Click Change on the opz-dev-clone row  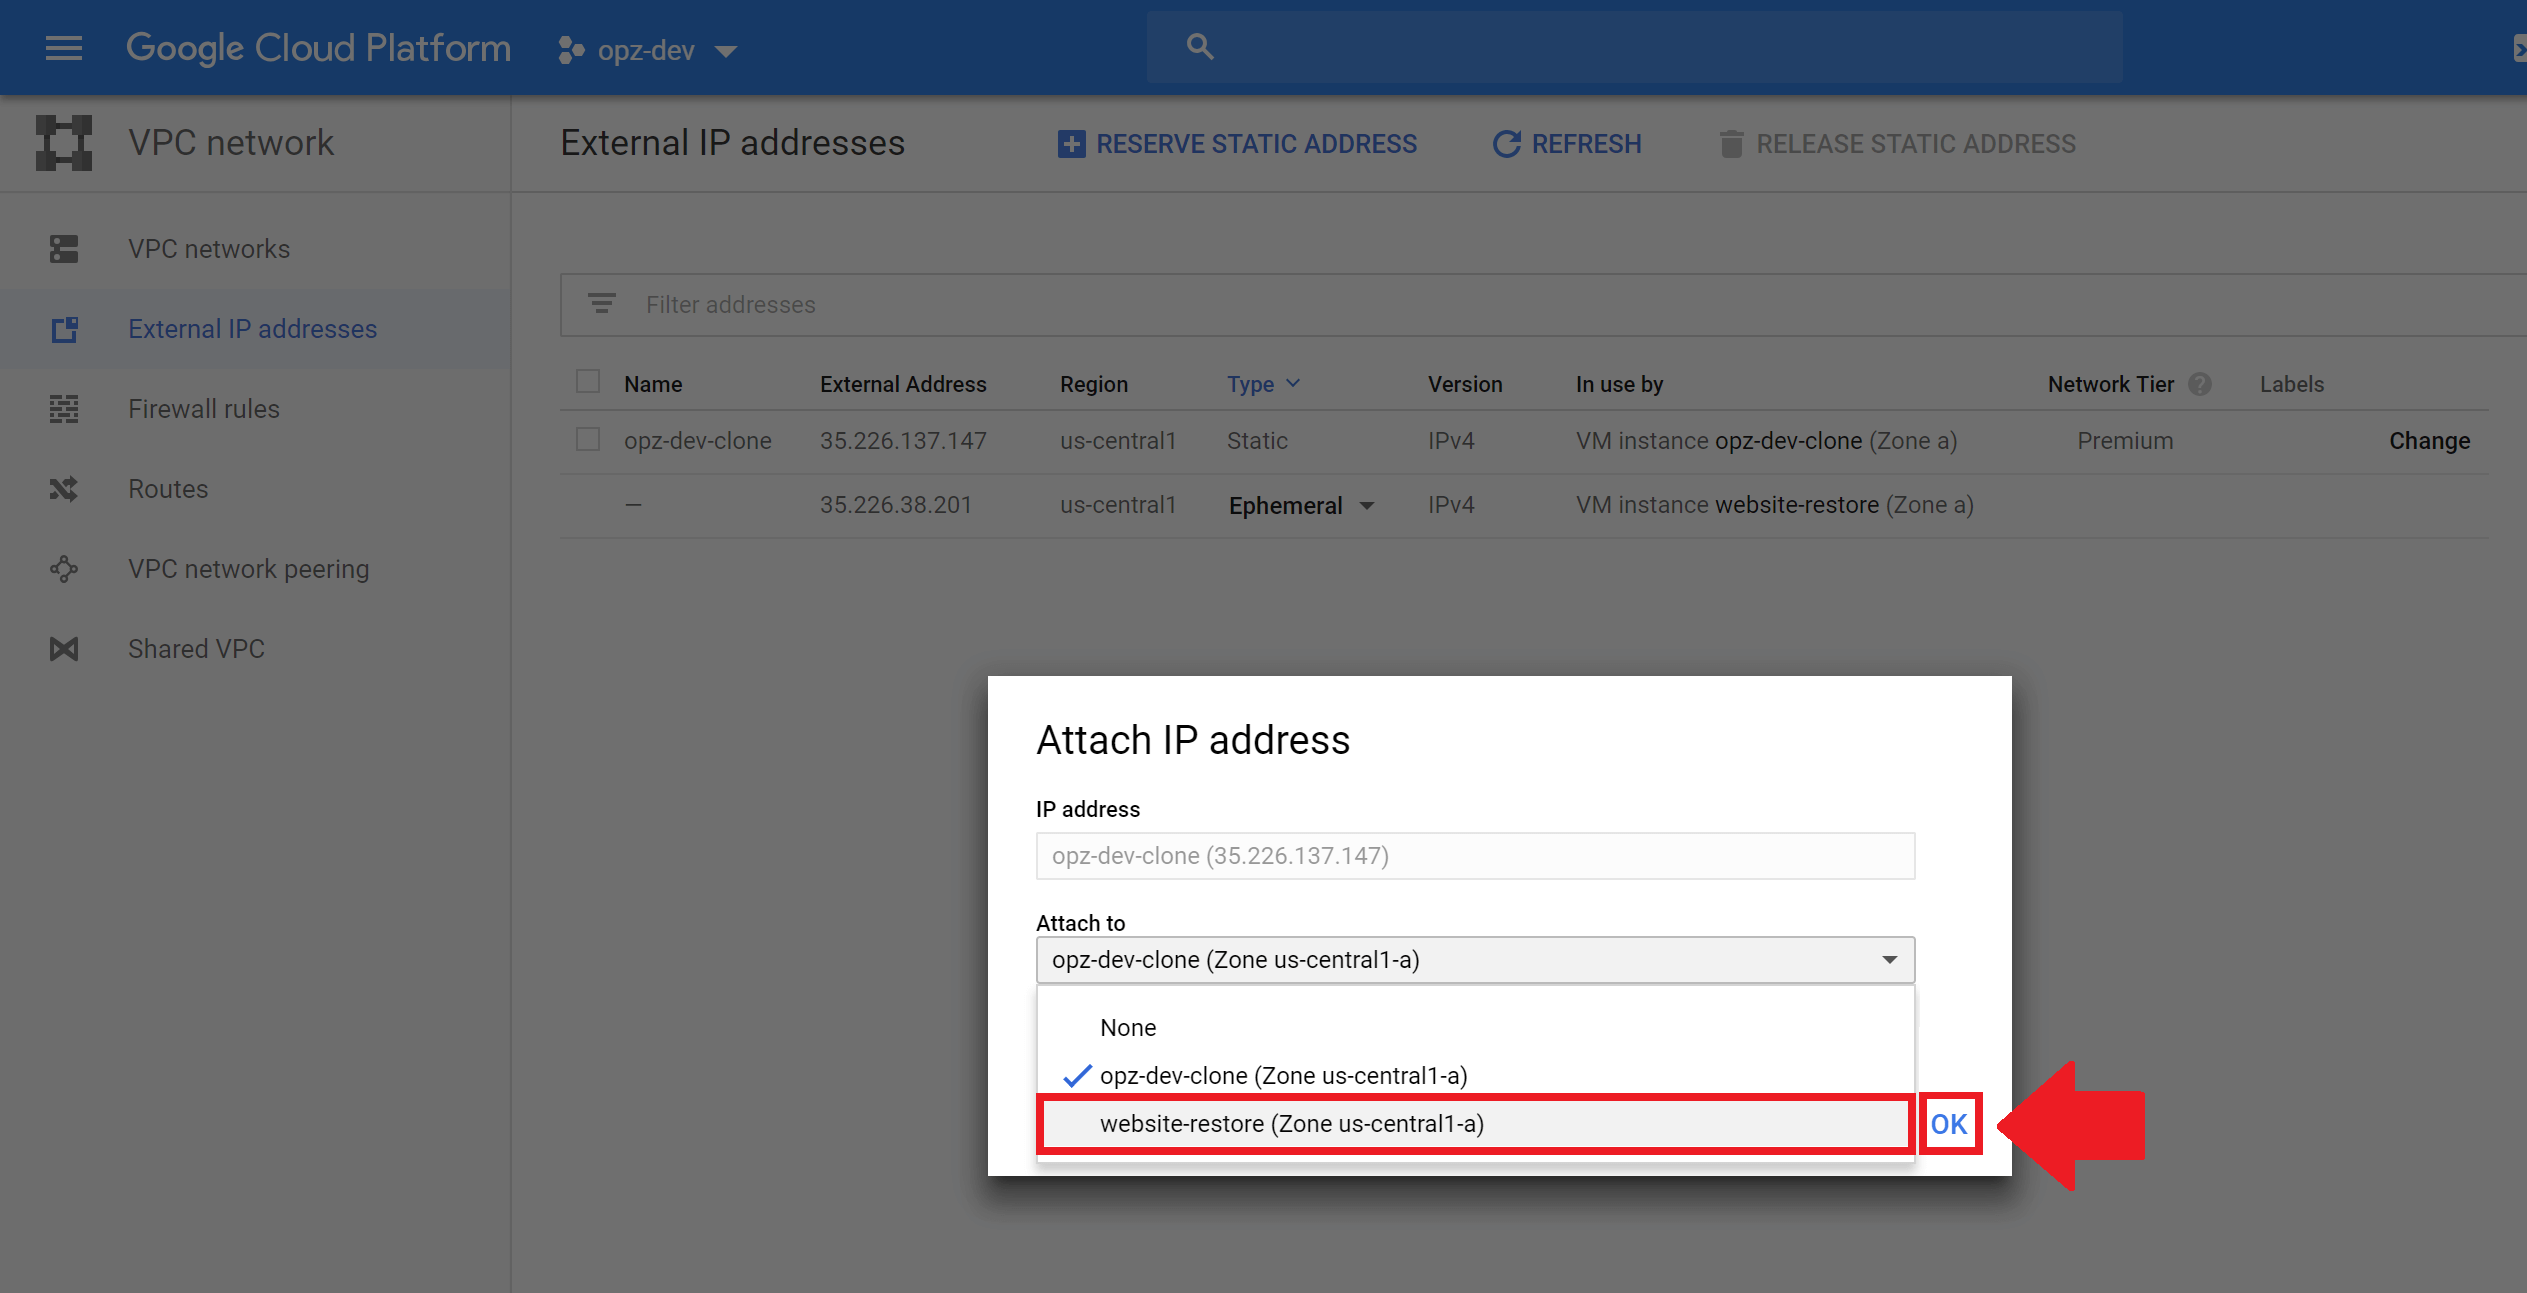(x=2430, y=441)
